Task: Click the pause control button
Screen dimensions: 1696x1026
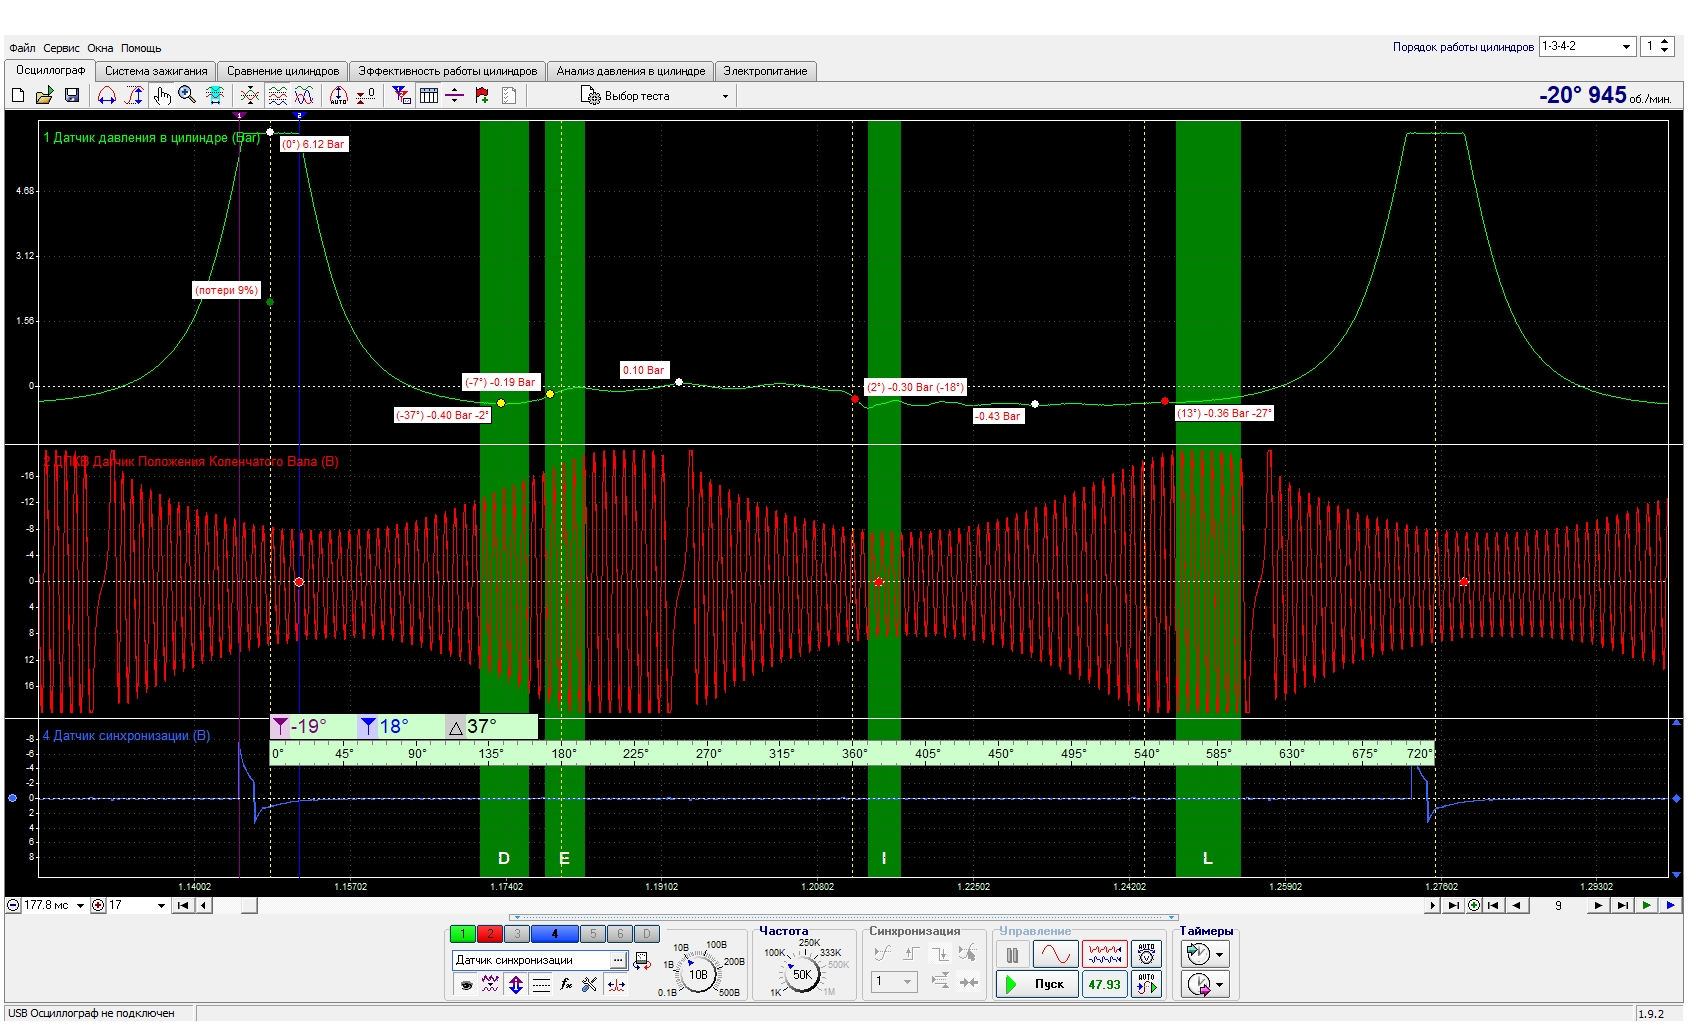Action: 1012,955
